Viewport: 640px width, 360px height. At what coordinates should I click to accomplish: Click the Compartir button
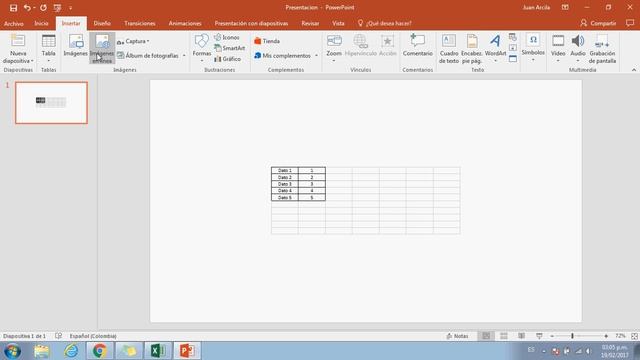coord(598,23)
